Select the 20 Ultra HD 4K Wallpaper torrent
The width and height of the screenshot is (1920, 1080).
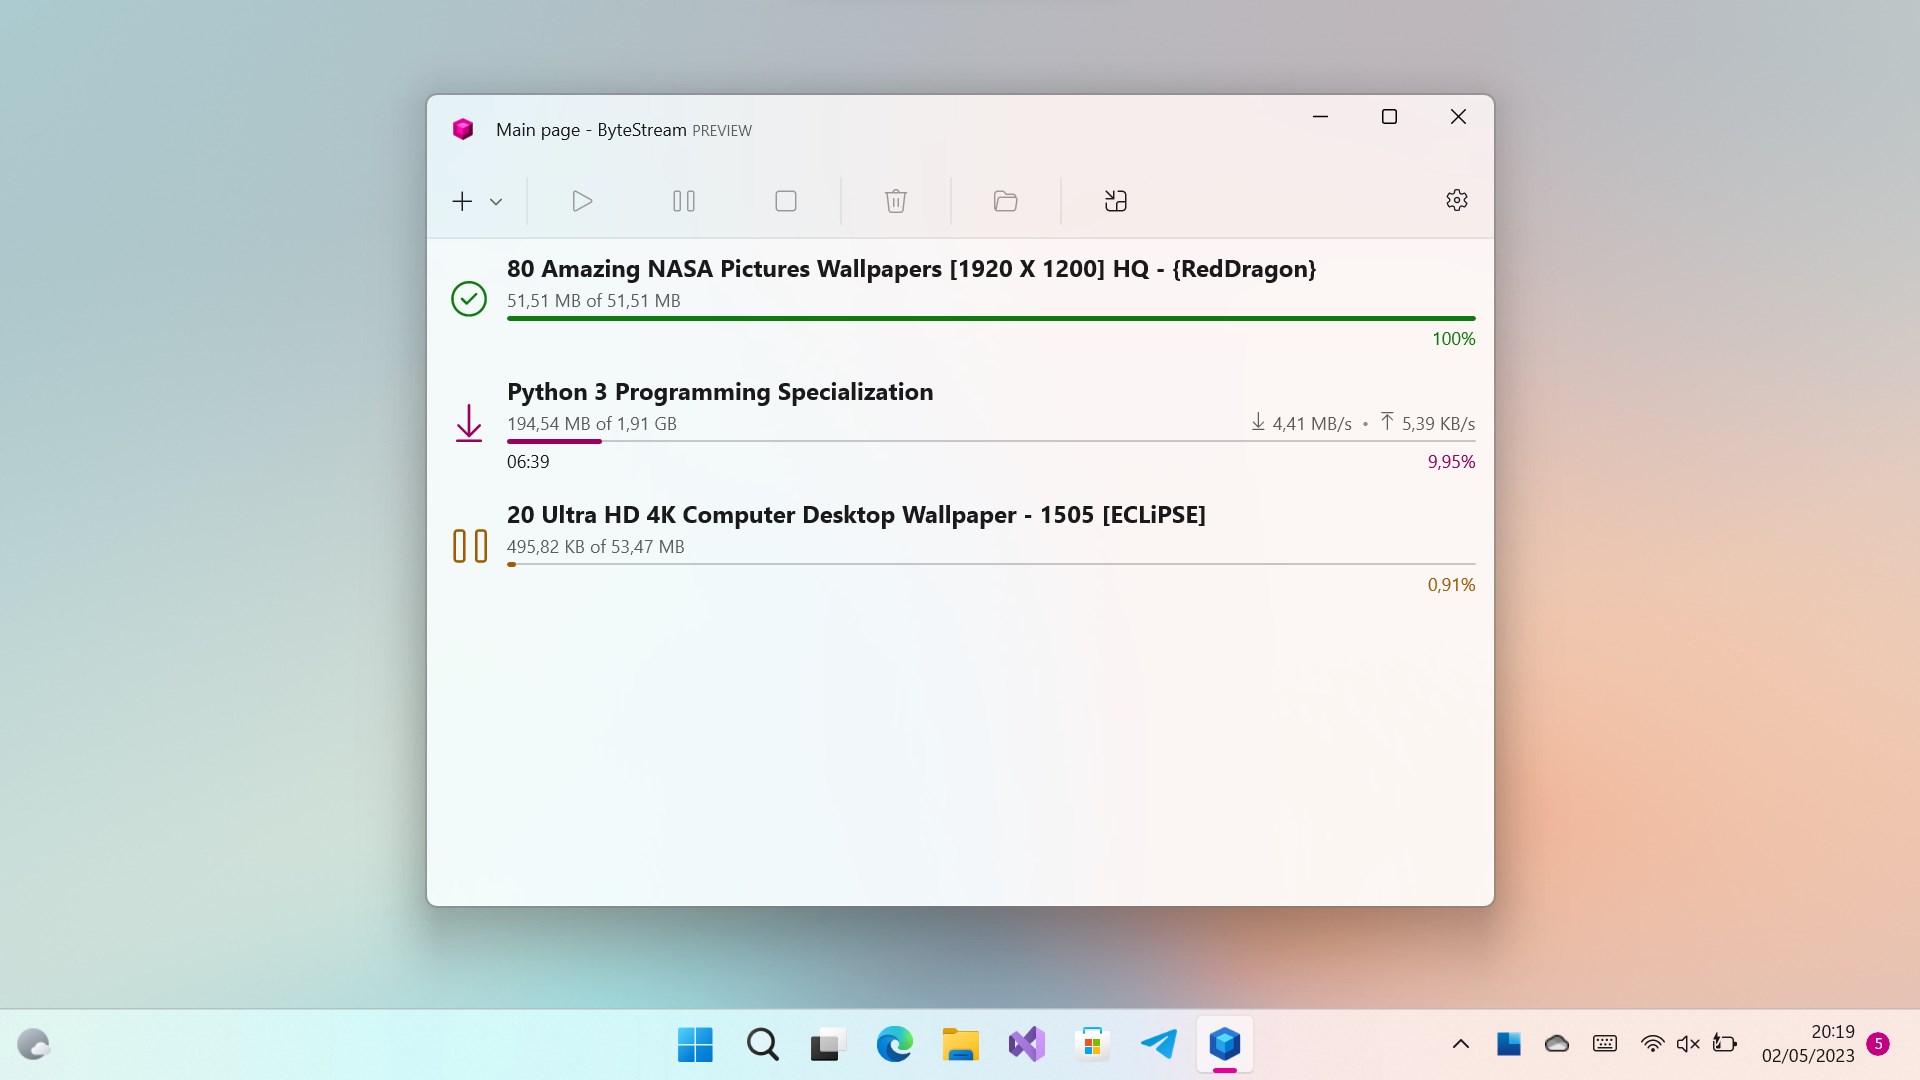click(x=855, y=515)
